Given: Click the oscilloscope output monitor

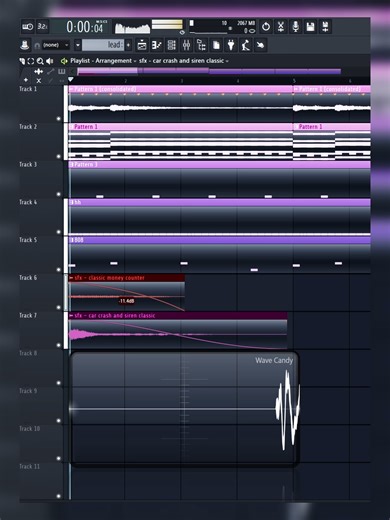Looking at the screenshot, I should [x=132, y=27].
